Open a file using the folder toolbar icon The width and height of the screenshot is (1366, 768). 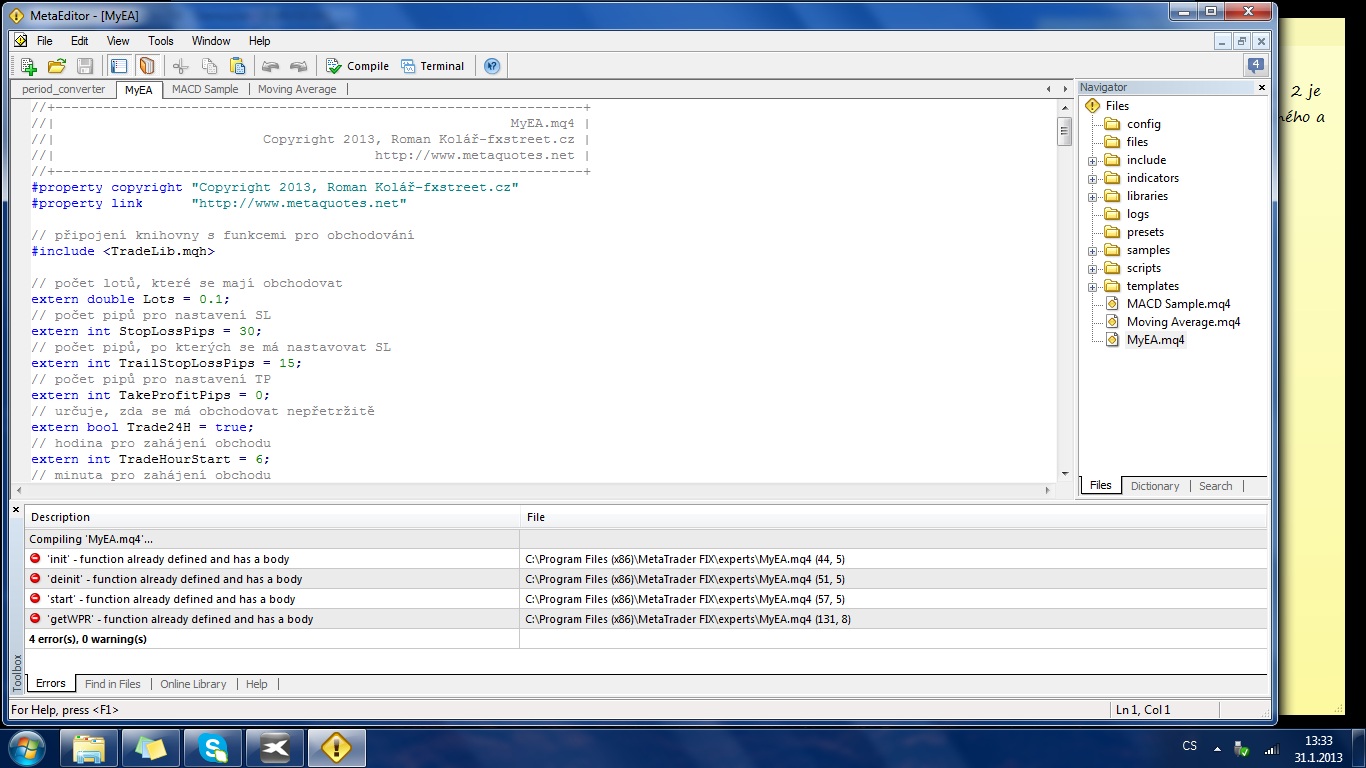click(x=57, y=66)
